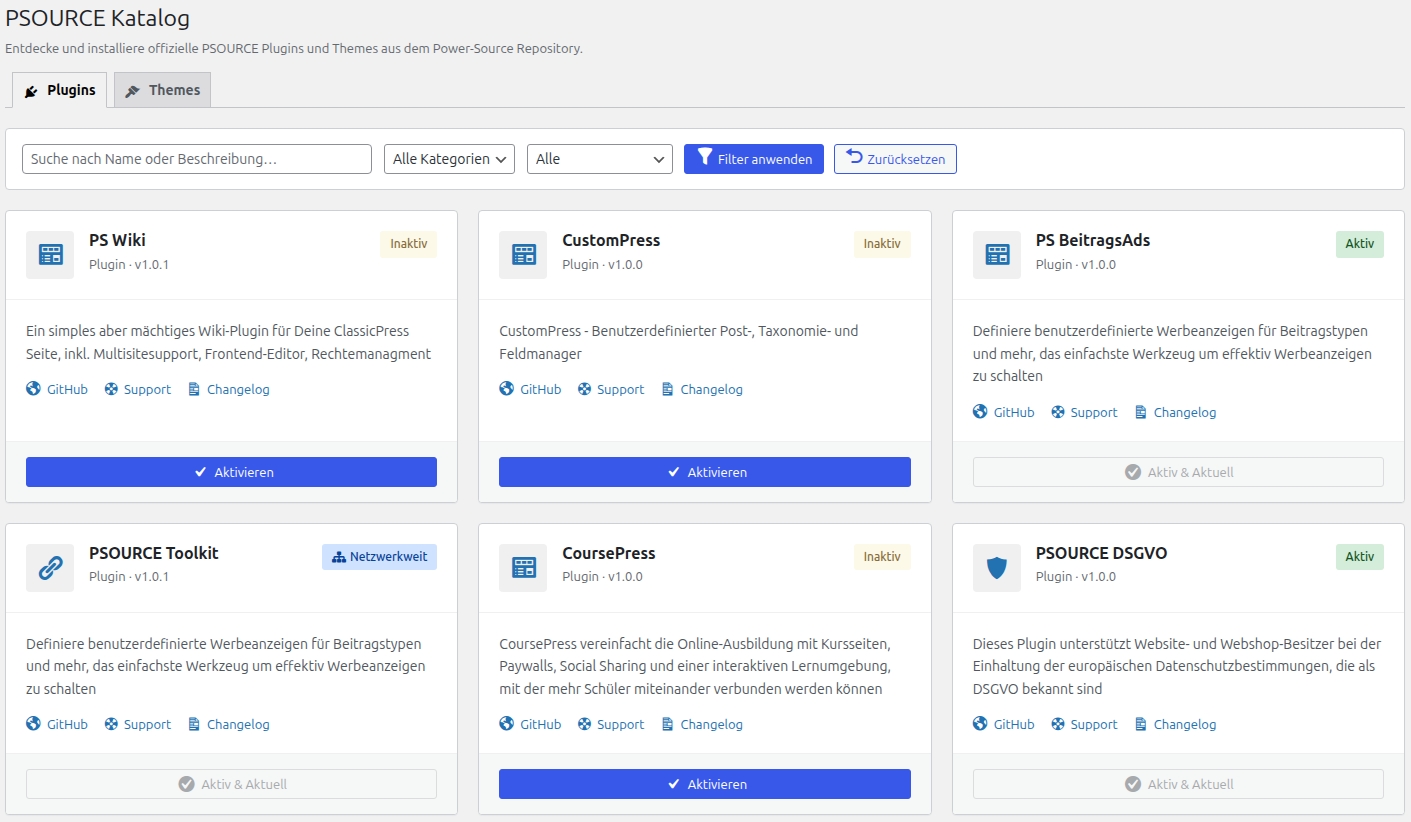
Task: Click the PSOURCE Toolkit chain link icon
Action: (x=50, y=568)
